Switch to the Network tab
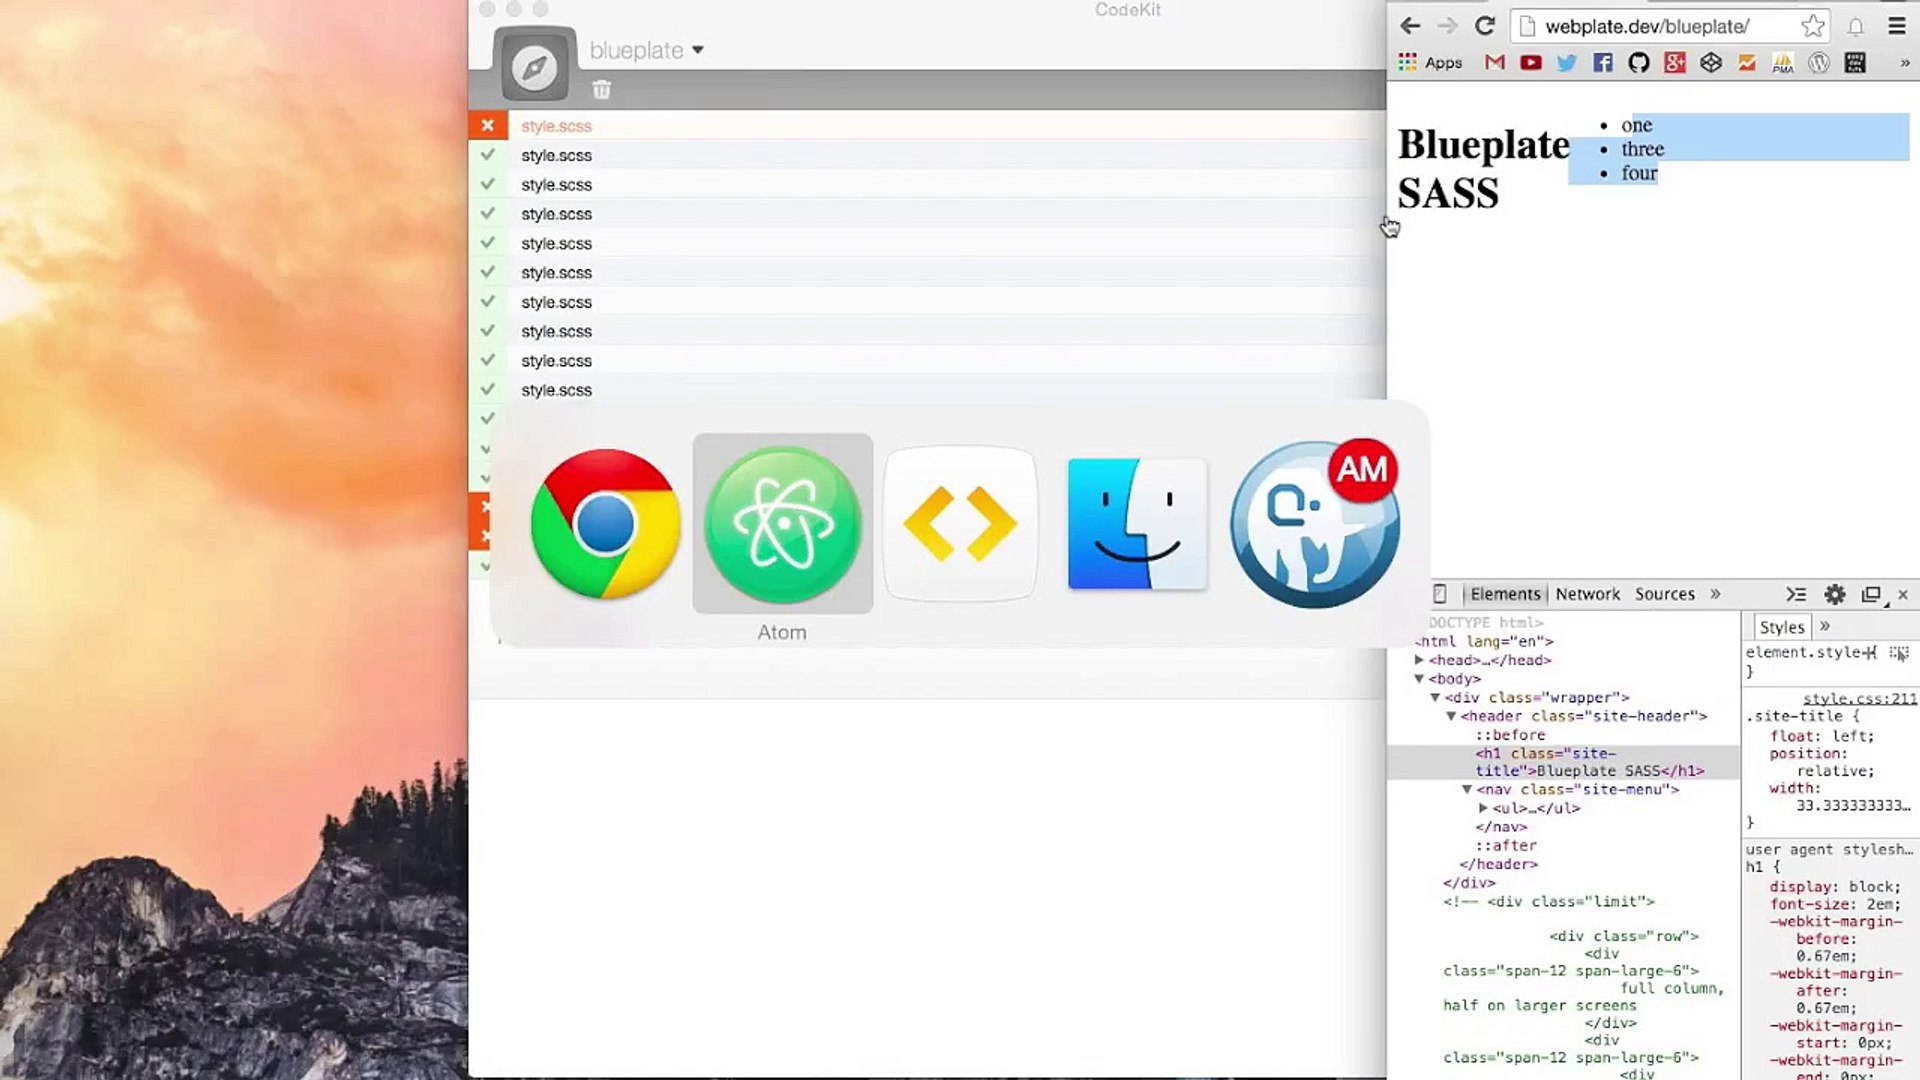The height and width of the screenshot is (1080, 1920). point(1587,594)
